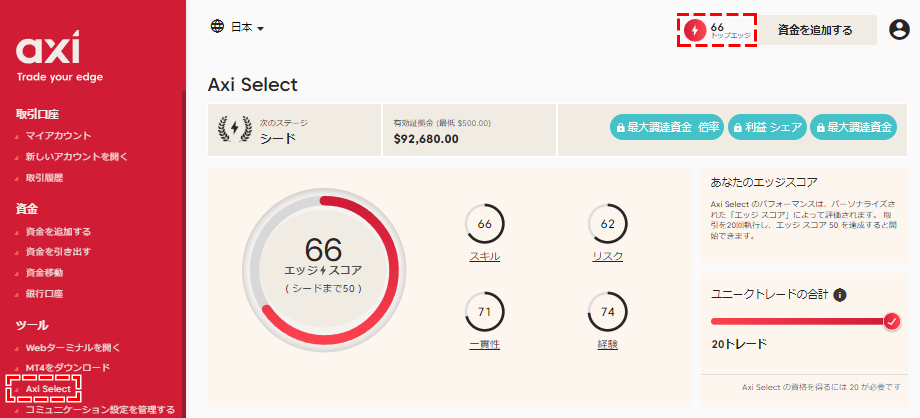Click the red lightning Edge score icon
Image resolution: width=920 pixels, height=418 pixels.
pos(695,30)
